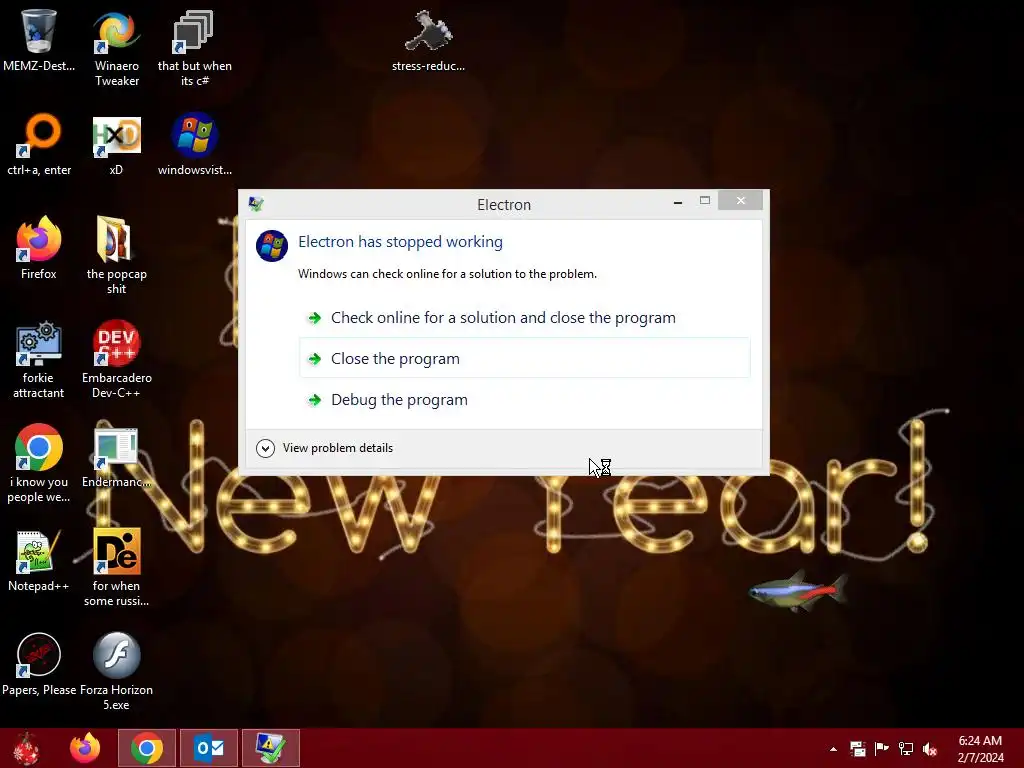The width and height of the screenshot is (1024, 768).
Task: Expand 'View problem details'
Action: 325,448
